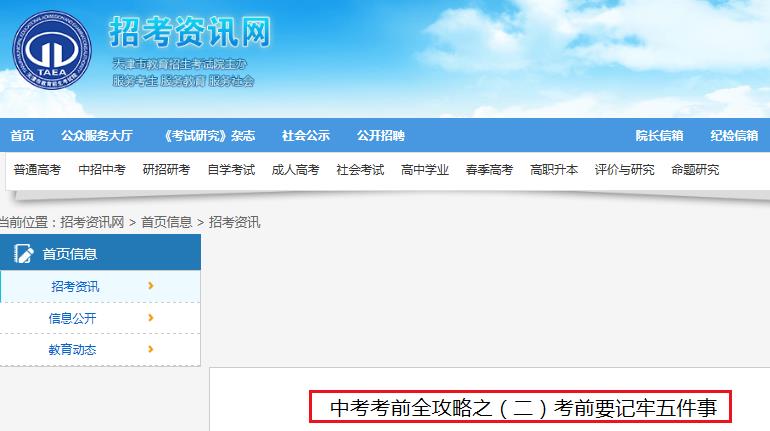The height and width of the screenshot is (431, 770).
Task: Click orange chevron next to 招考资讯
Action: coord(151,286)
